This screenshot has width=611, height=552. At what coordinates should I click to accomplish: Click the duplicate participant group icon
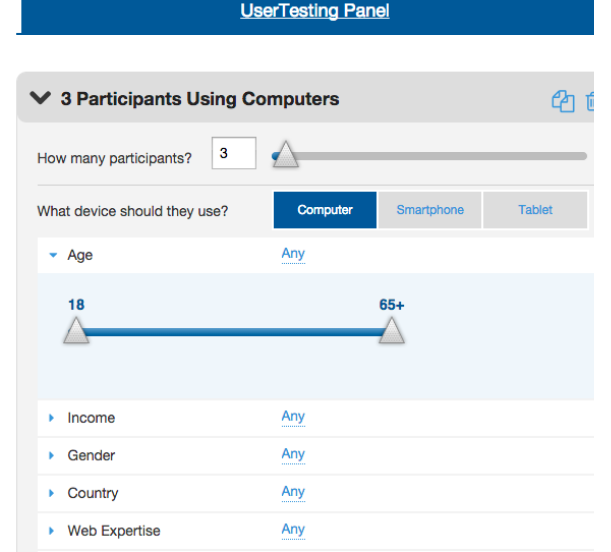tap(562, 100)
